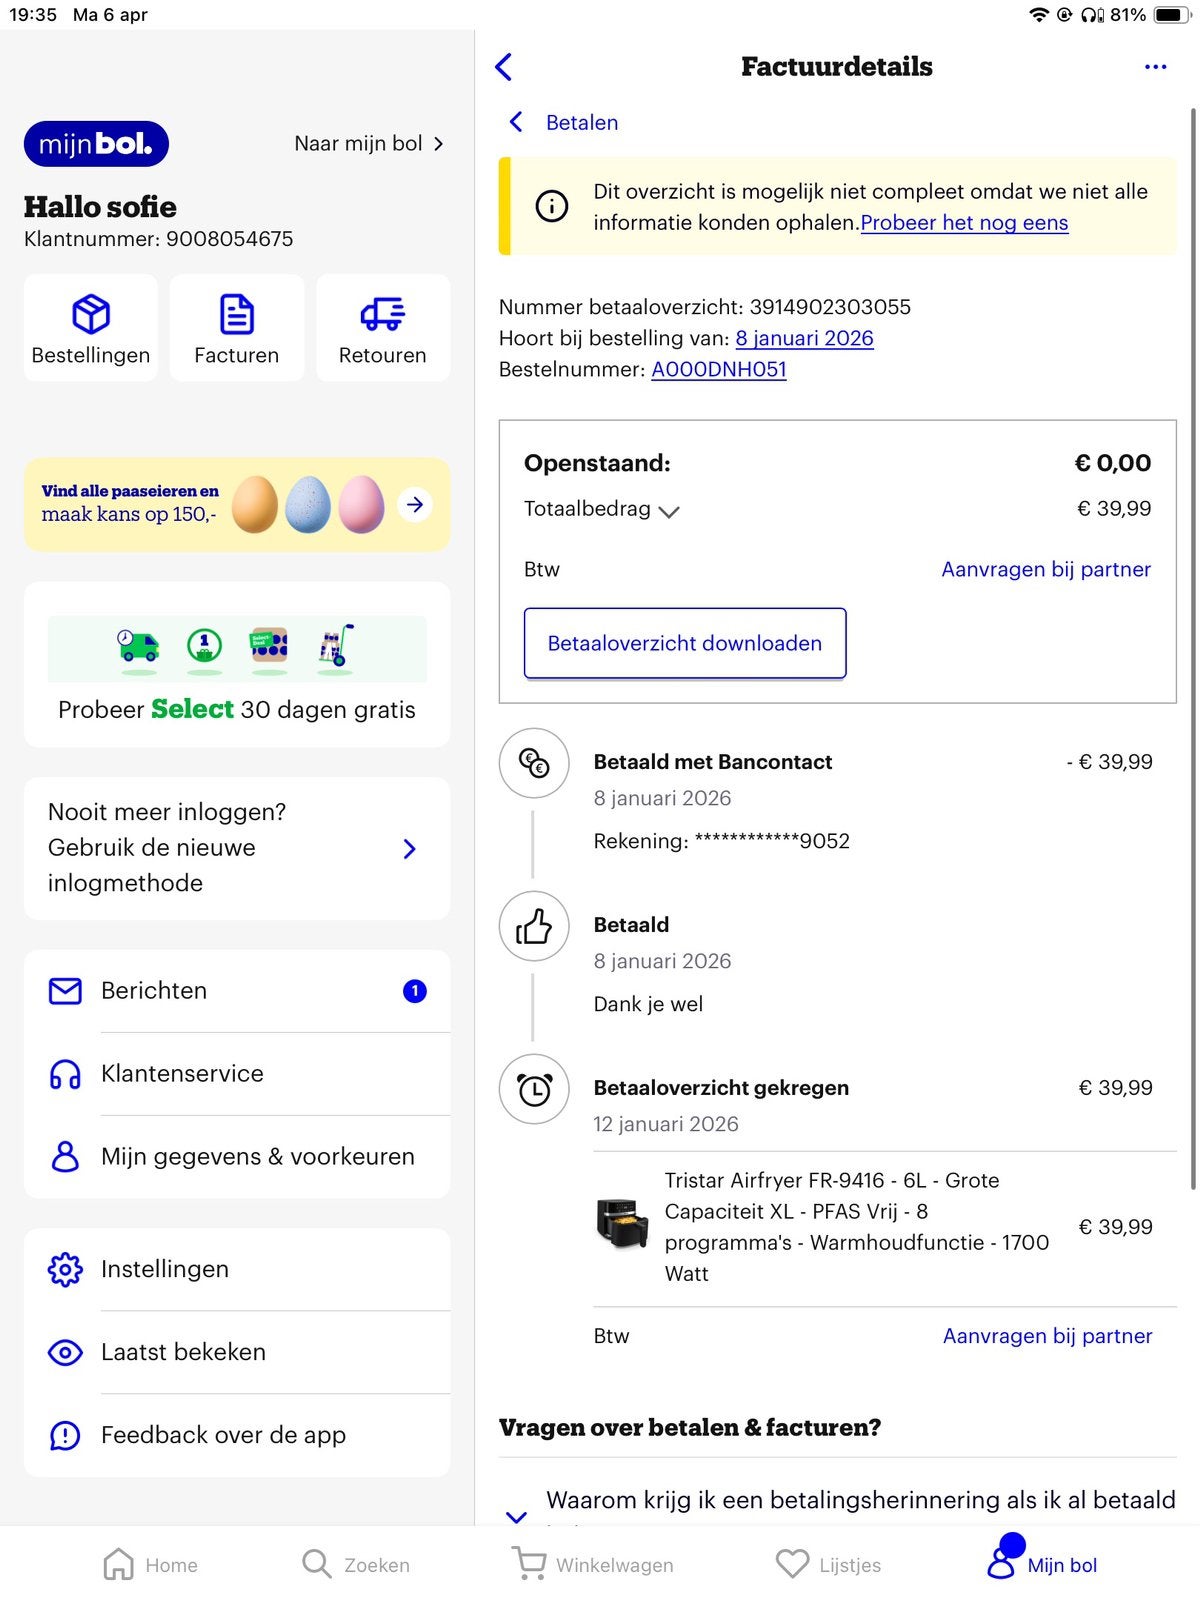The height and width of the screenshot is (1600, 1200).
Task: Open order number A000DNH051
Action: tap(718, 369)
